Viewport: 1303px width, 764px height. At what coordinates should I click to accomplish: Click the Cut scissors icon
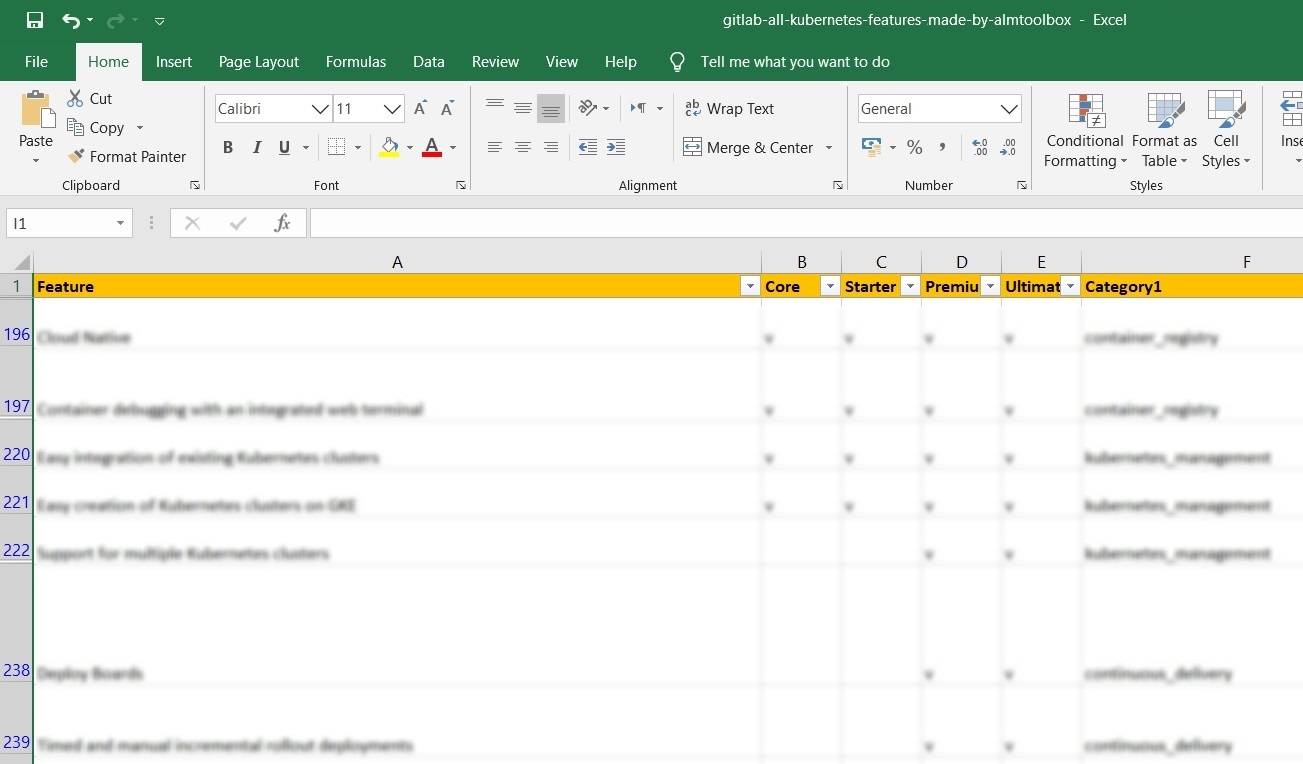(76, 99)
